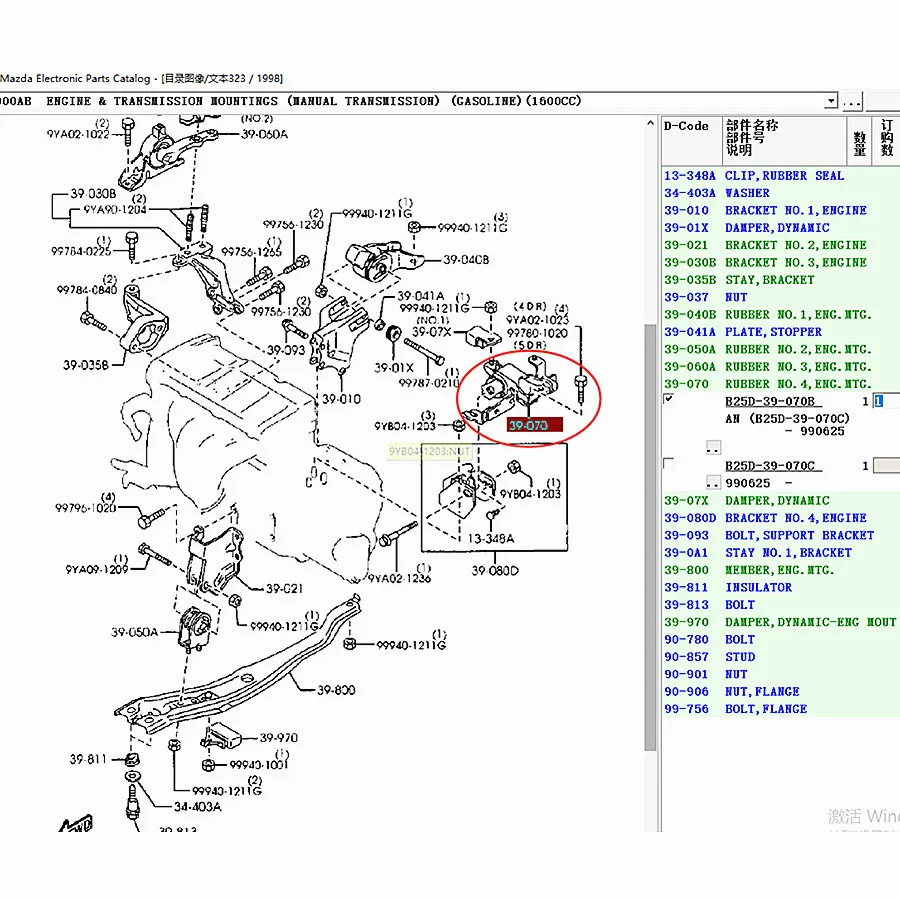Open the section title dropdown arrow
The width and height of the screenshot is (900, 900).
(x=831, y=101)
